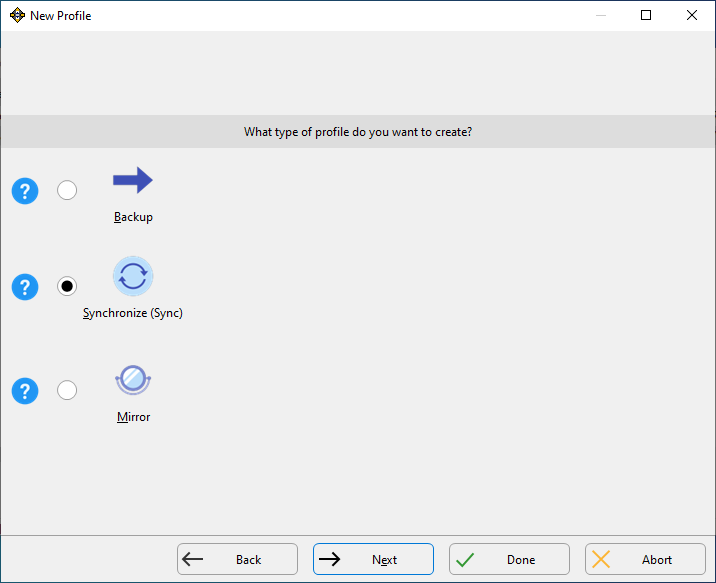The height and width of the screenshot is (583, 716).
Task: Click the blue Backup arrow icon
Action: (133, 181)
